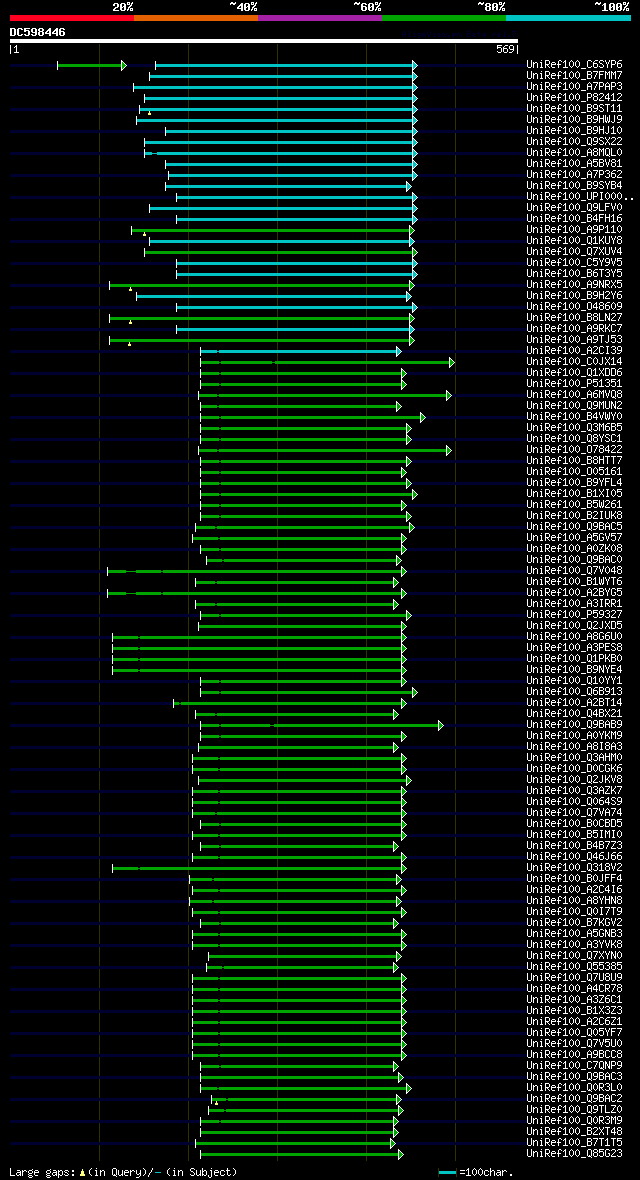Select the UniRef100_Q55385 label
This screenshot has width=640, height=1180.
pos(574,965)
